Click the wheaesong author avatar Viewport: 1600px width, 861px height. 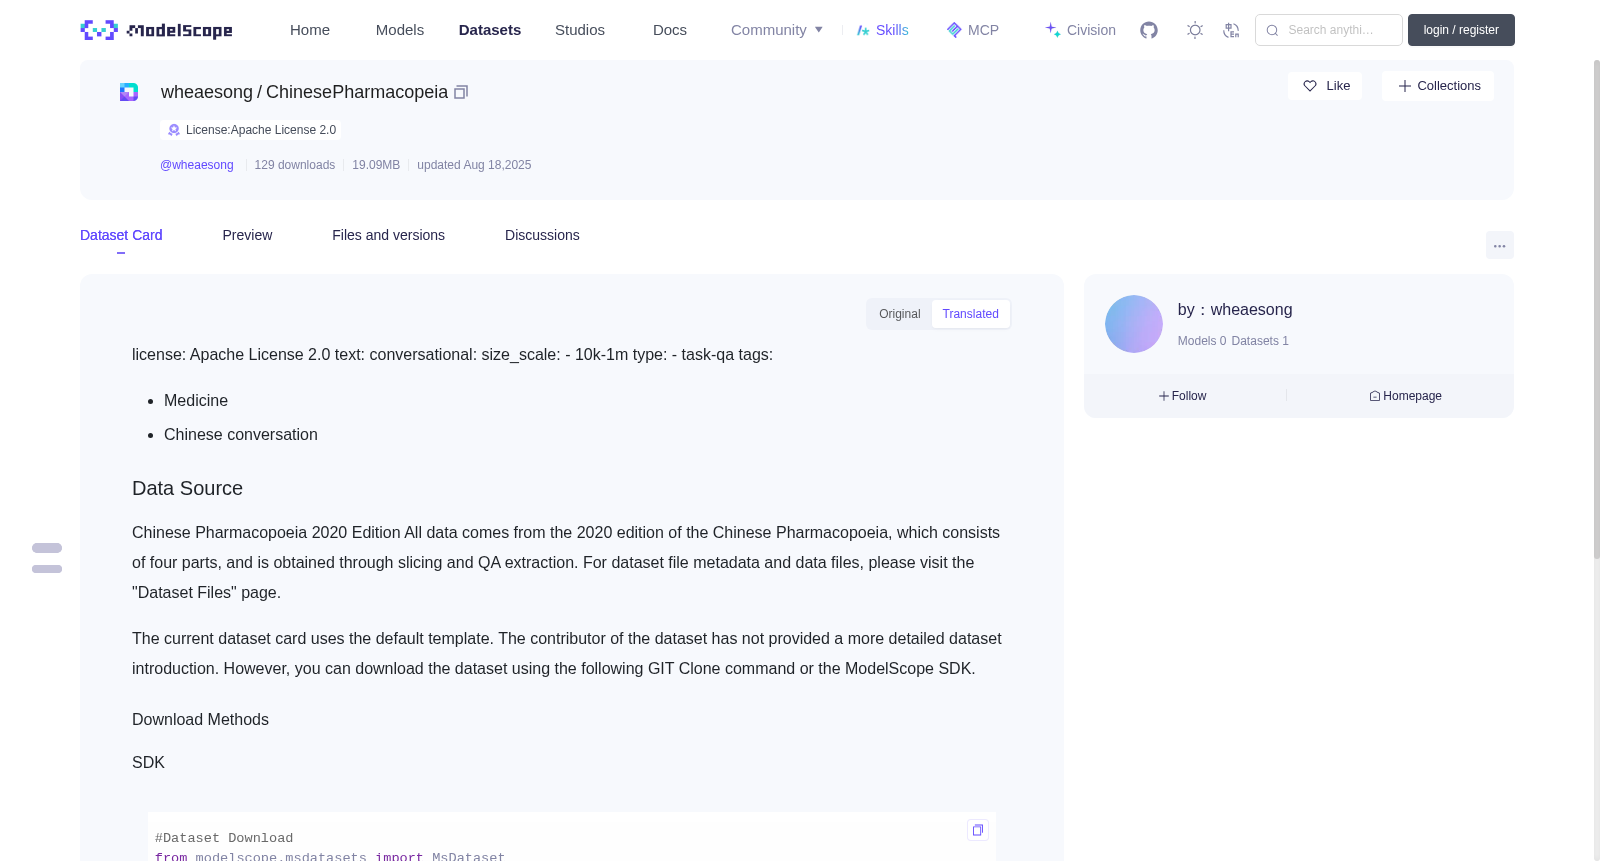1134,324
